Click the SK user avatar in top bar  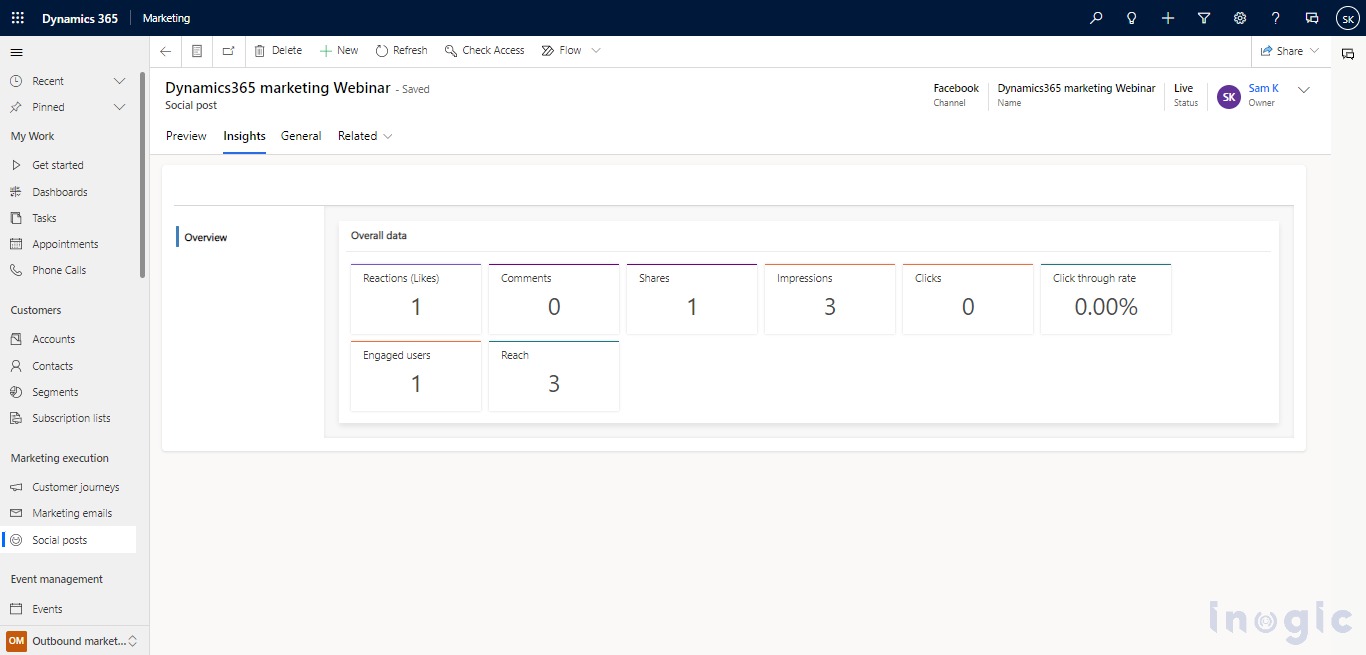[1347, 18]
